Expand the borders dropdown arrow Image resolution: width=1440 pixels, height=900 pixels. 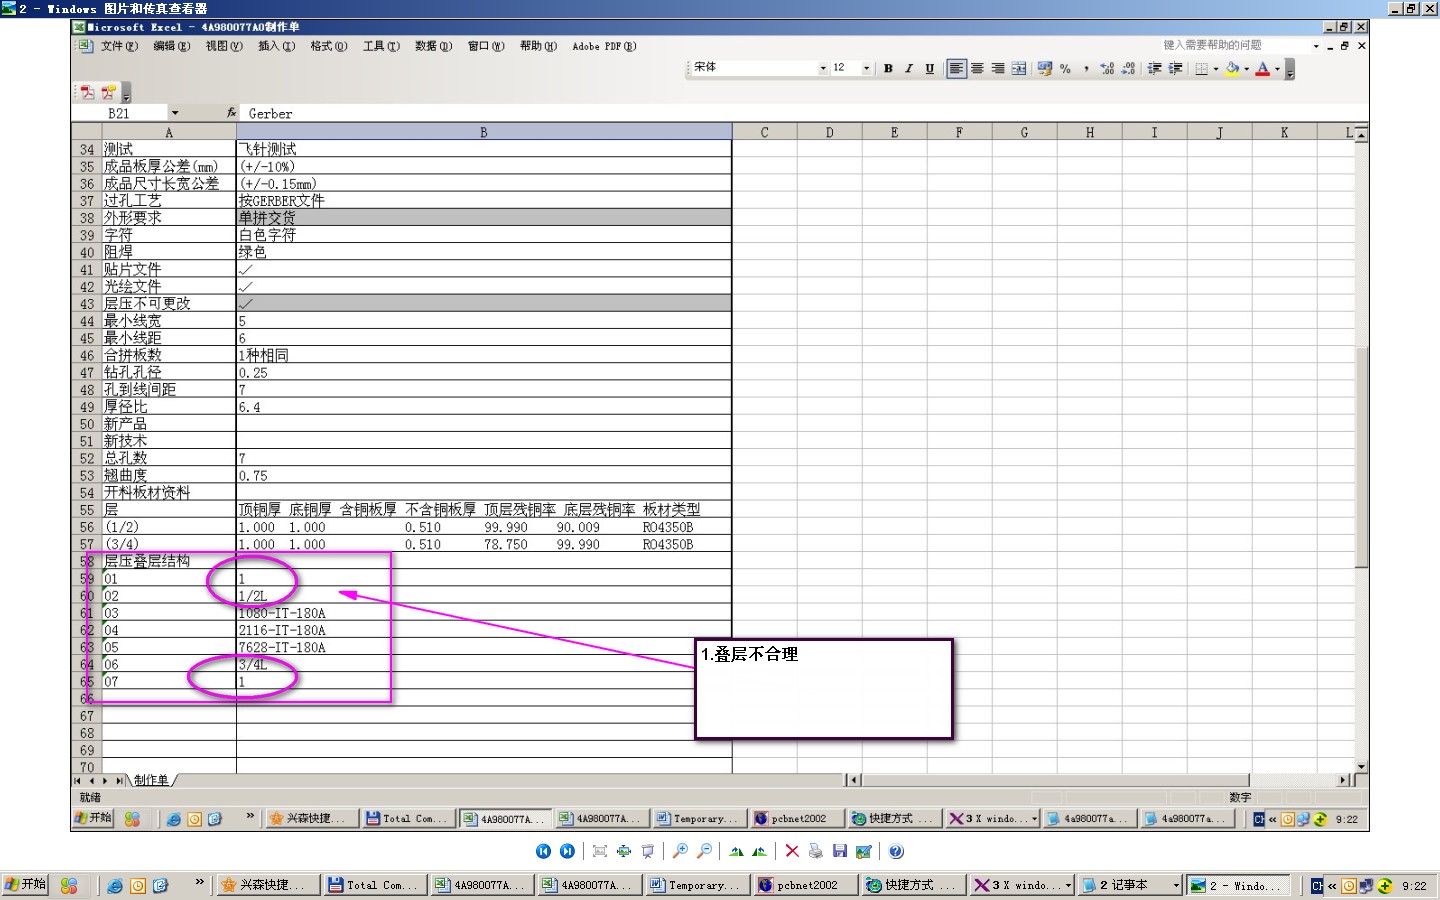coord(1216,68)
